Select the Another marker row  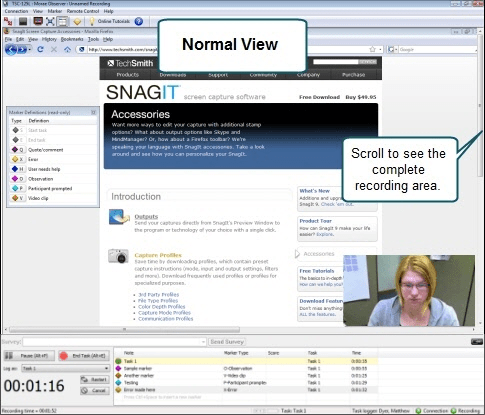[246, 375]
